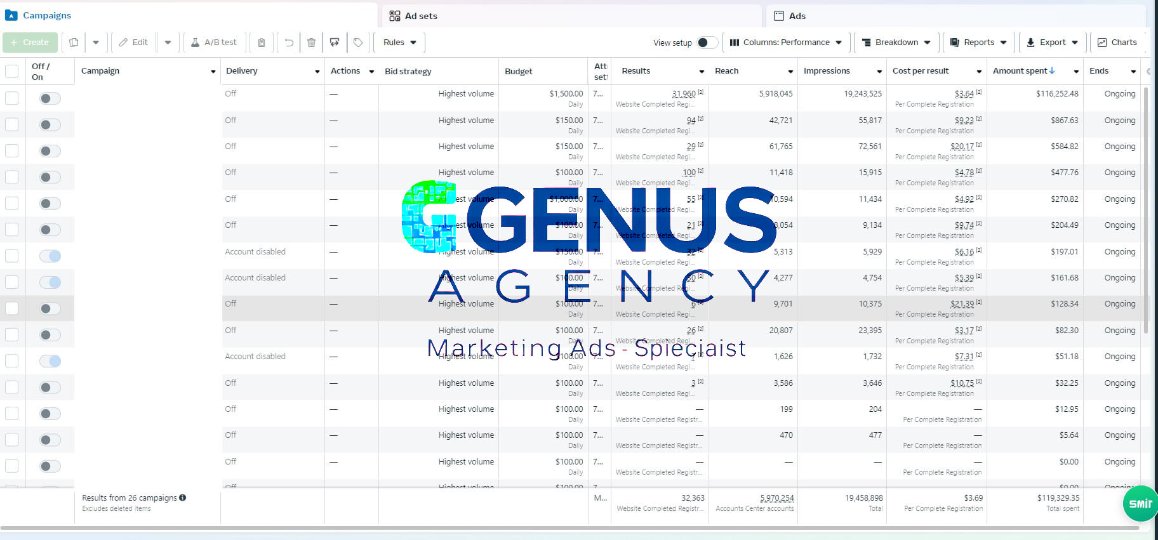This screenshot has height=540, width=1158.
Task: Check the box for the $12.95 row
Action: pos(12,414)
